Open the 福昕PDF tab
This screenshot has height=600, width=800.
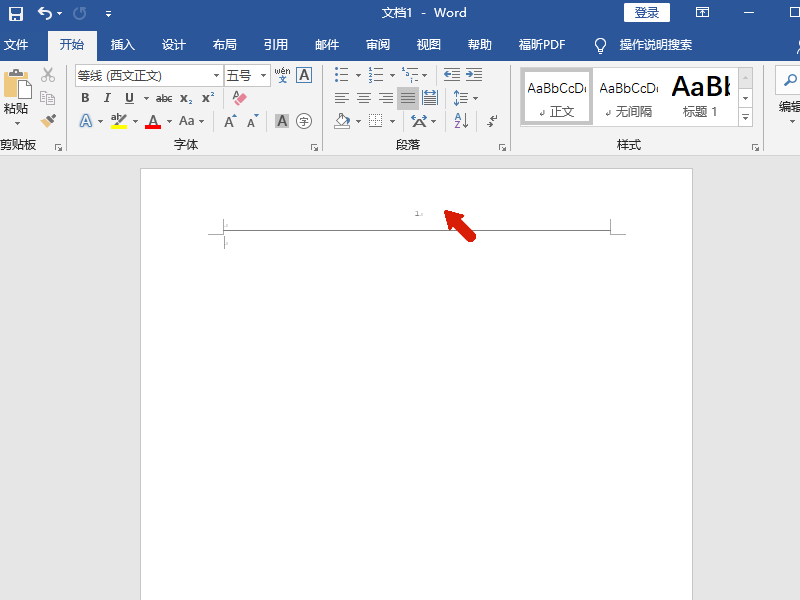542,45
